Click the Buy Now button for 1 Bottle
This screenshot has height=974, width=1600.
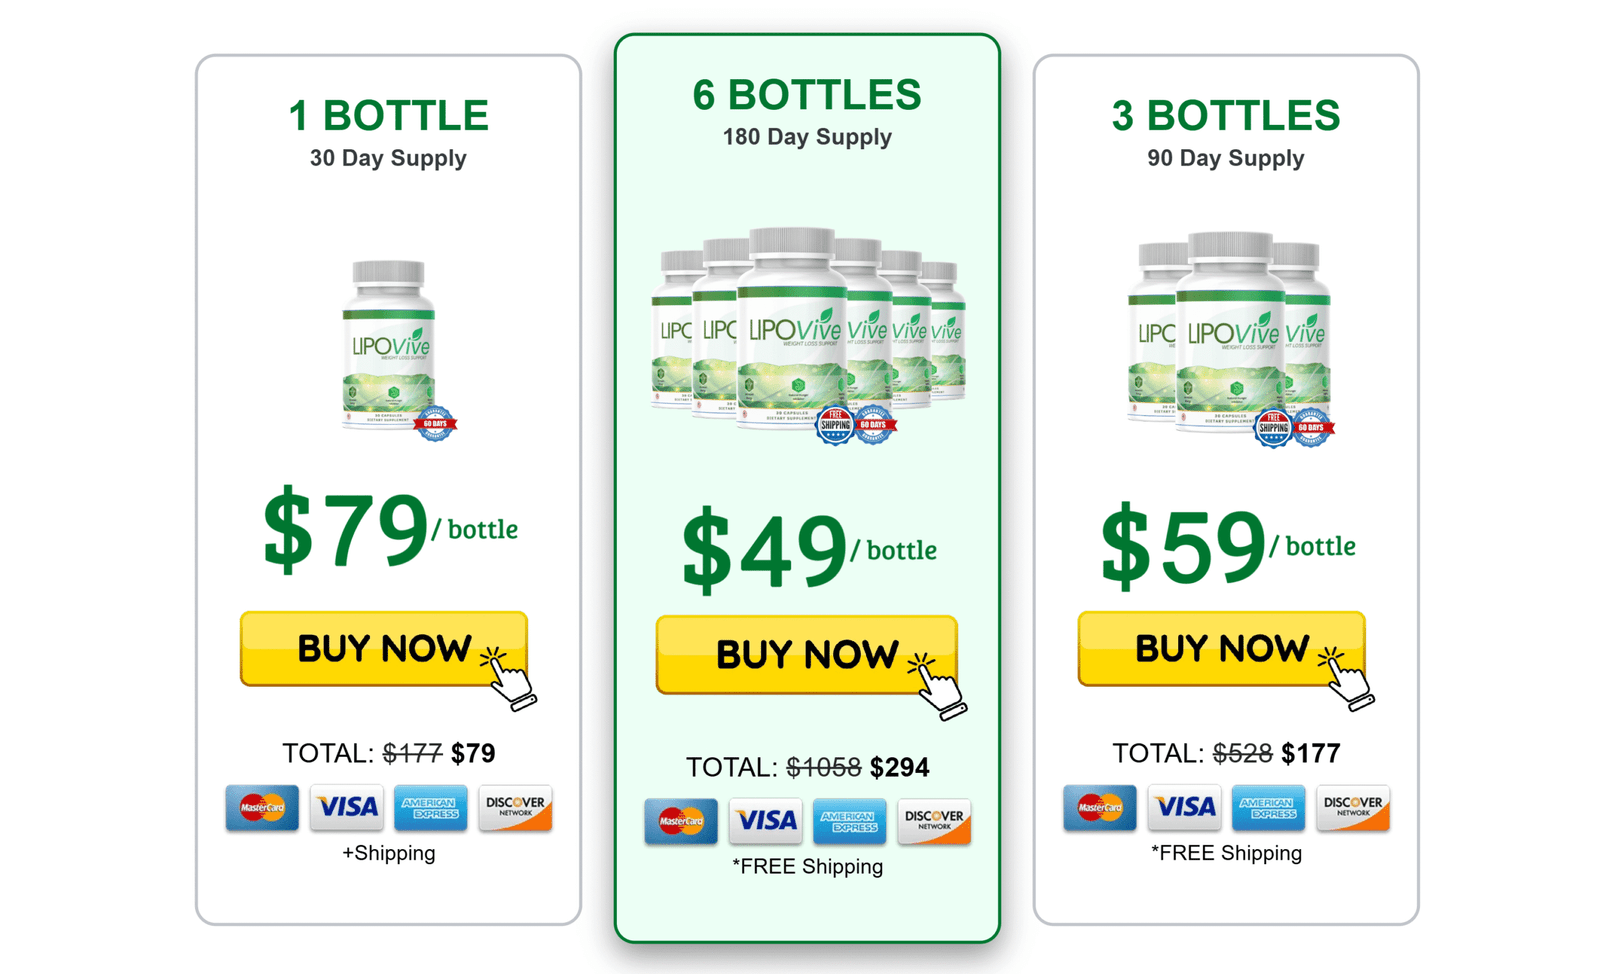point(384,648)
